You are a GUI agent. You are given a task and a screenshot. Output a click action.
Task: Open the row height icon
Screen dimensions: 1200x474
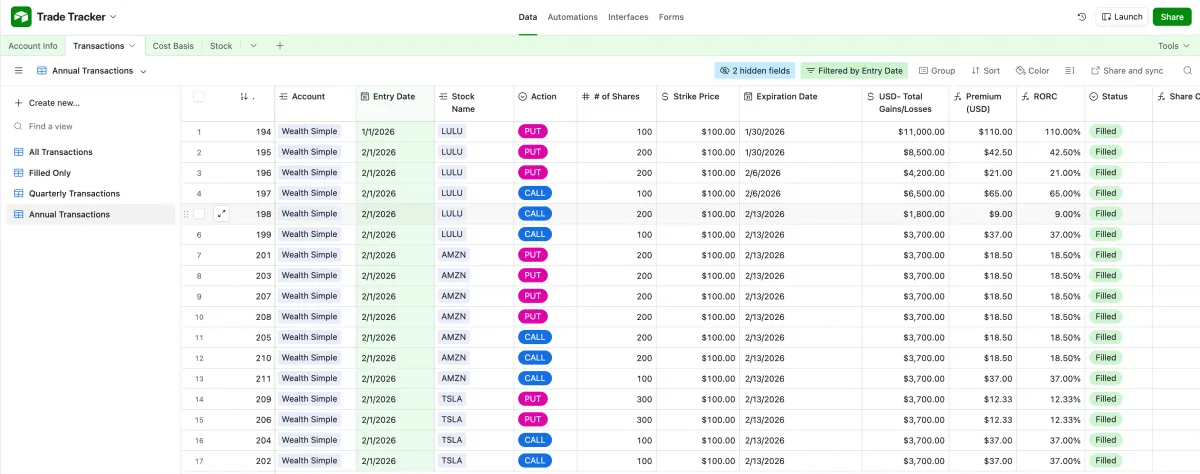(1070, 71)
